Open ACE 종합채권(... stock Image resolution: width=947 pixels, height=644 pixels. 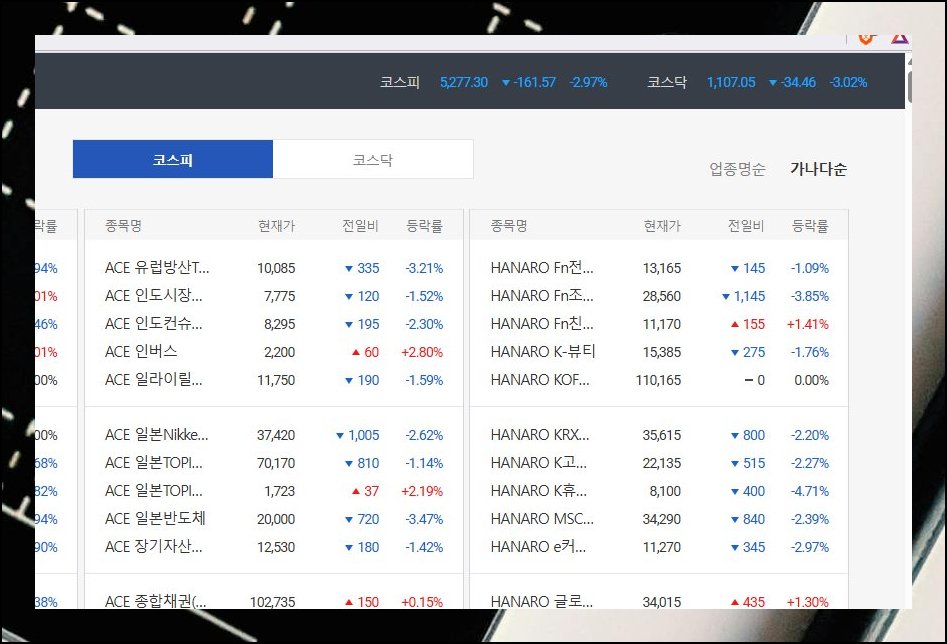[156, 601]
